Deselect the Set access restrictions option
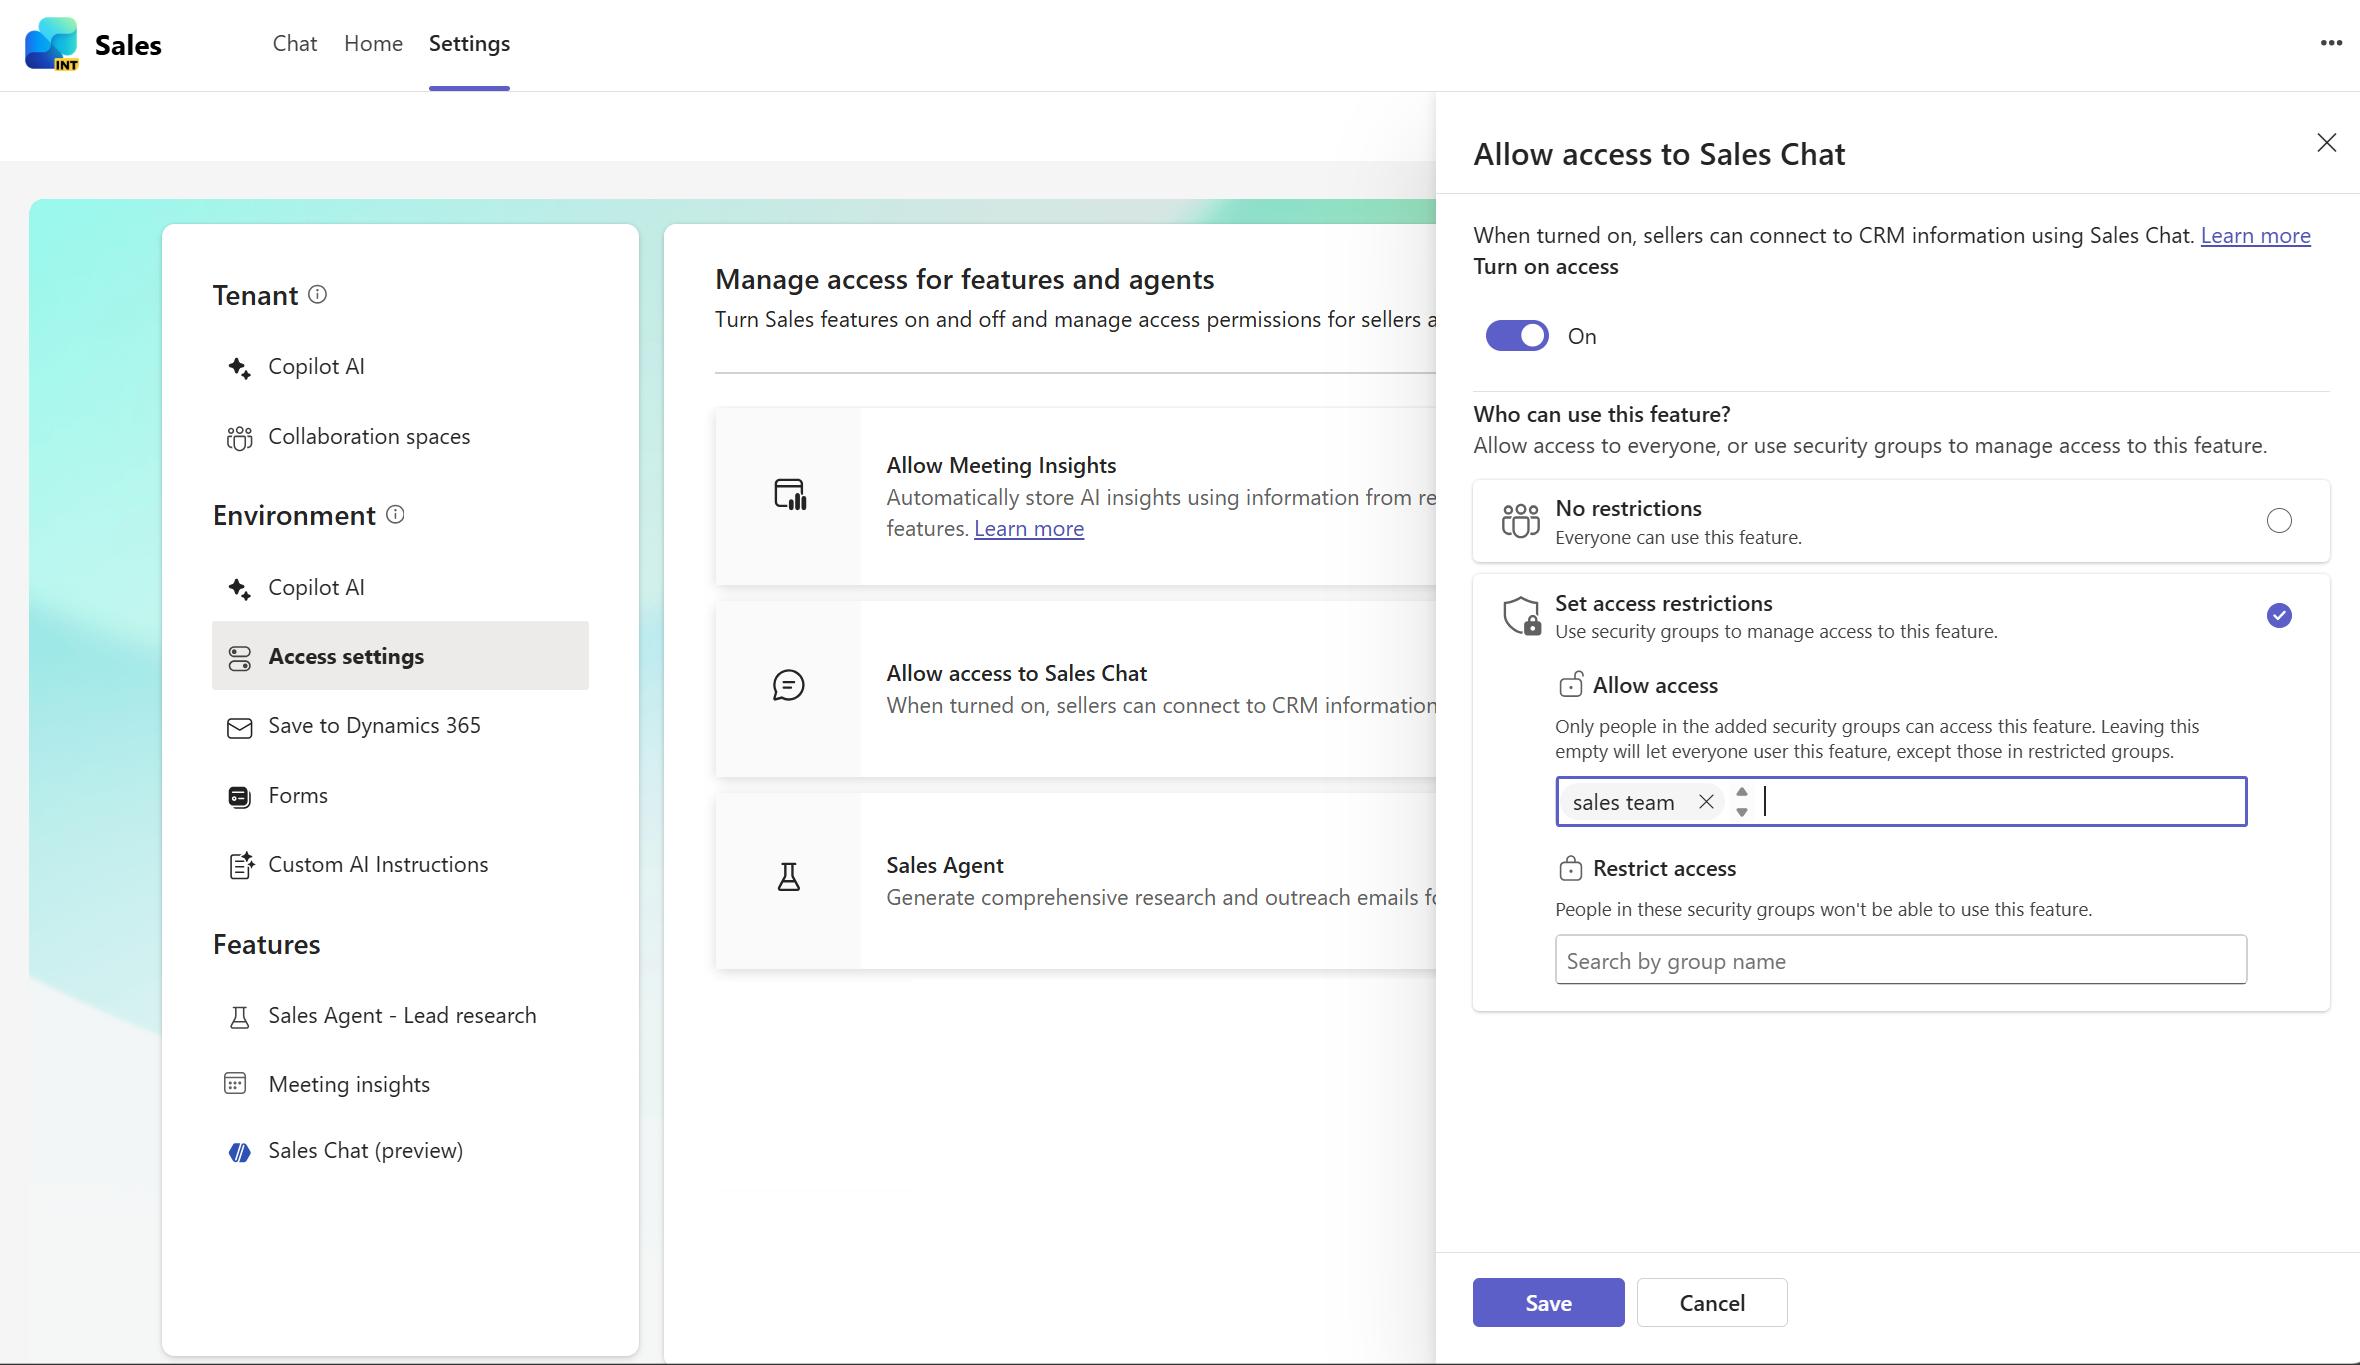This screenshot has height=1365, width=2360. tap(2279, 615)
